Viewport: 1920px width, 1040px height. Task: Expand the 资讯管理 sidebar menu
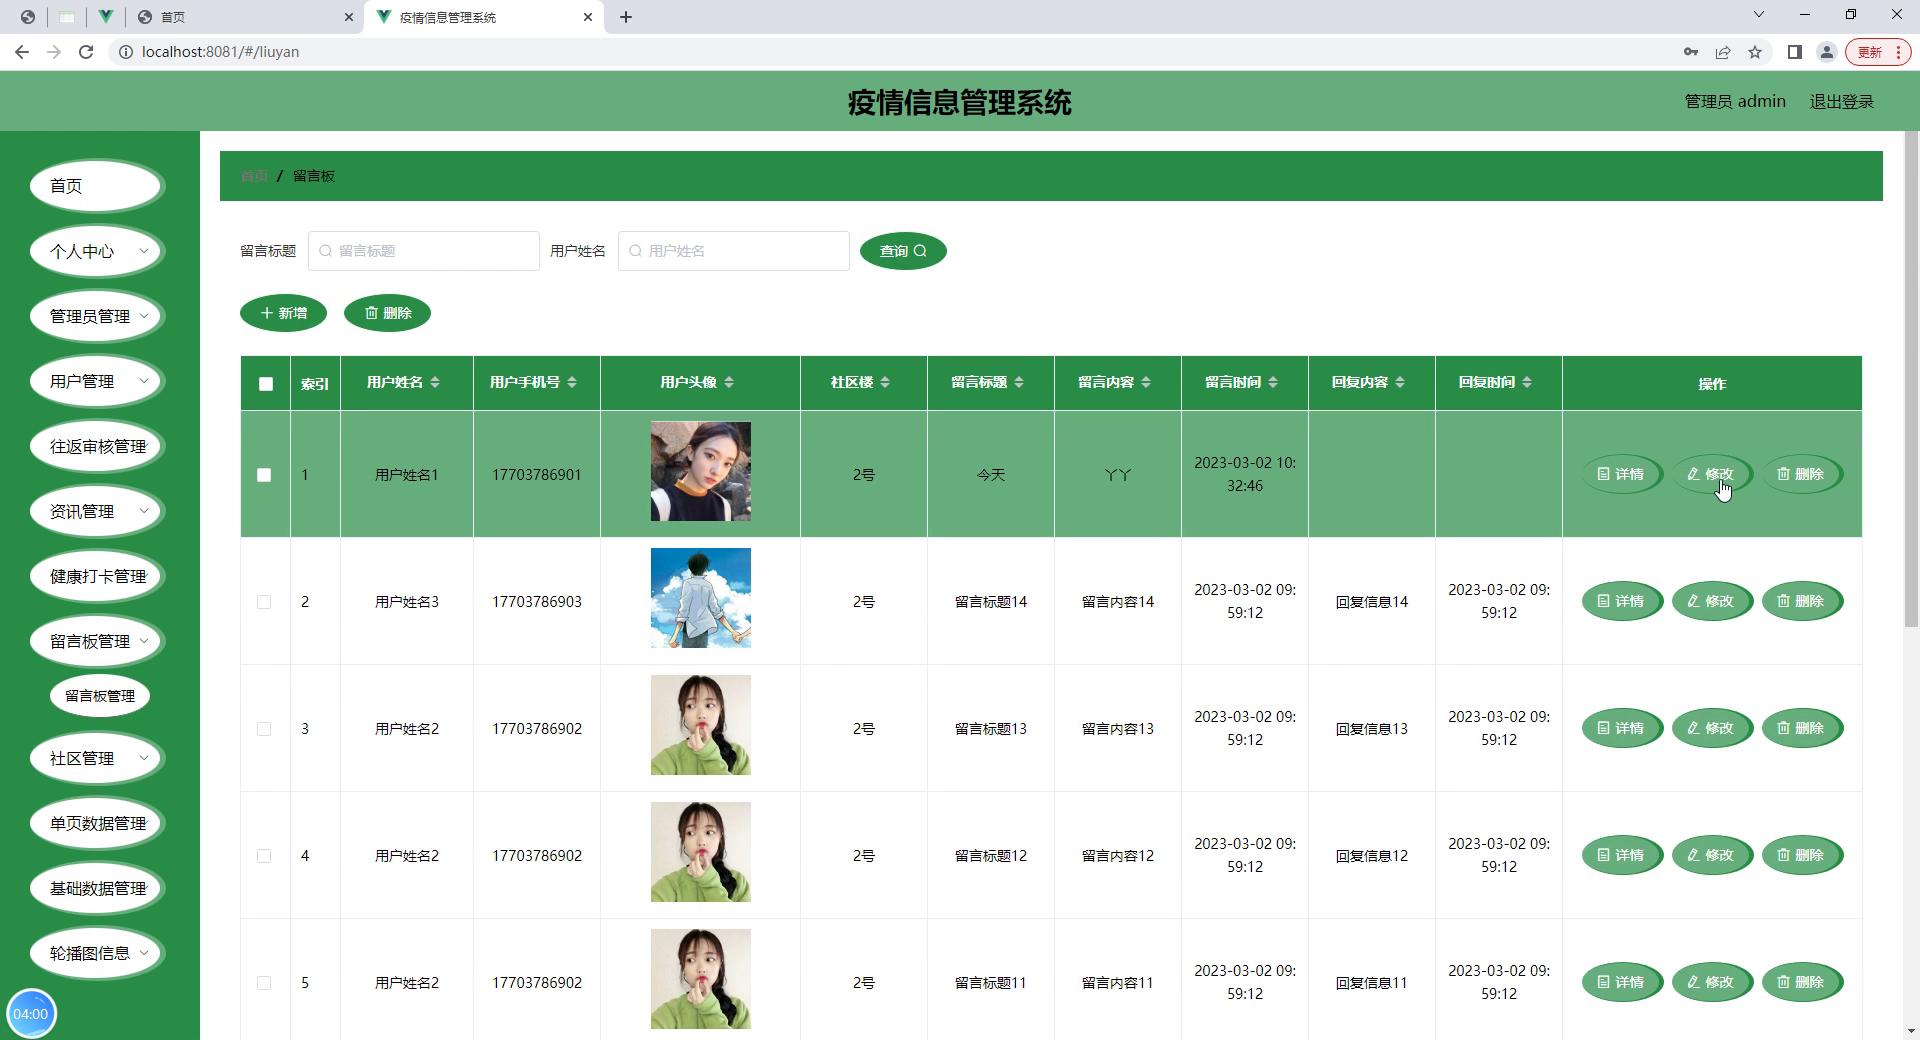(x=97, y=511)
